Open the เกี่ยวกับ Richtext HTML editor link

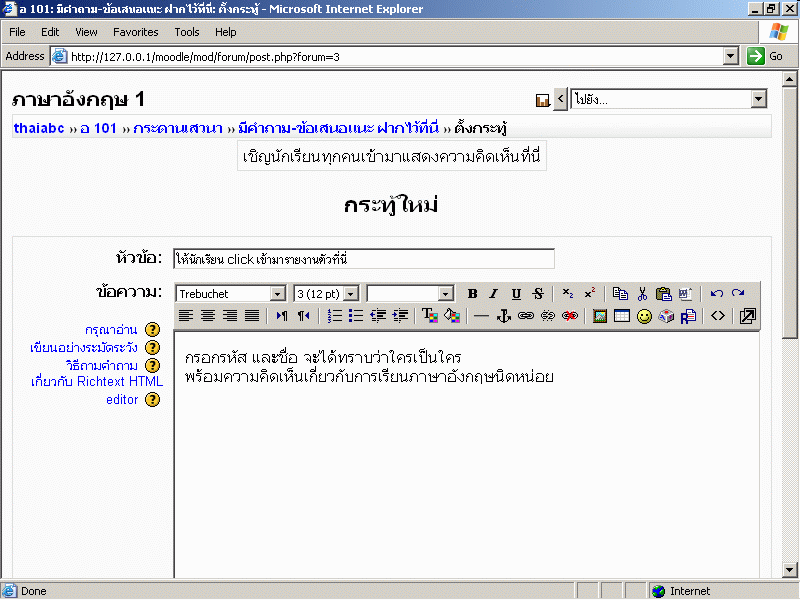click(97, 390)
